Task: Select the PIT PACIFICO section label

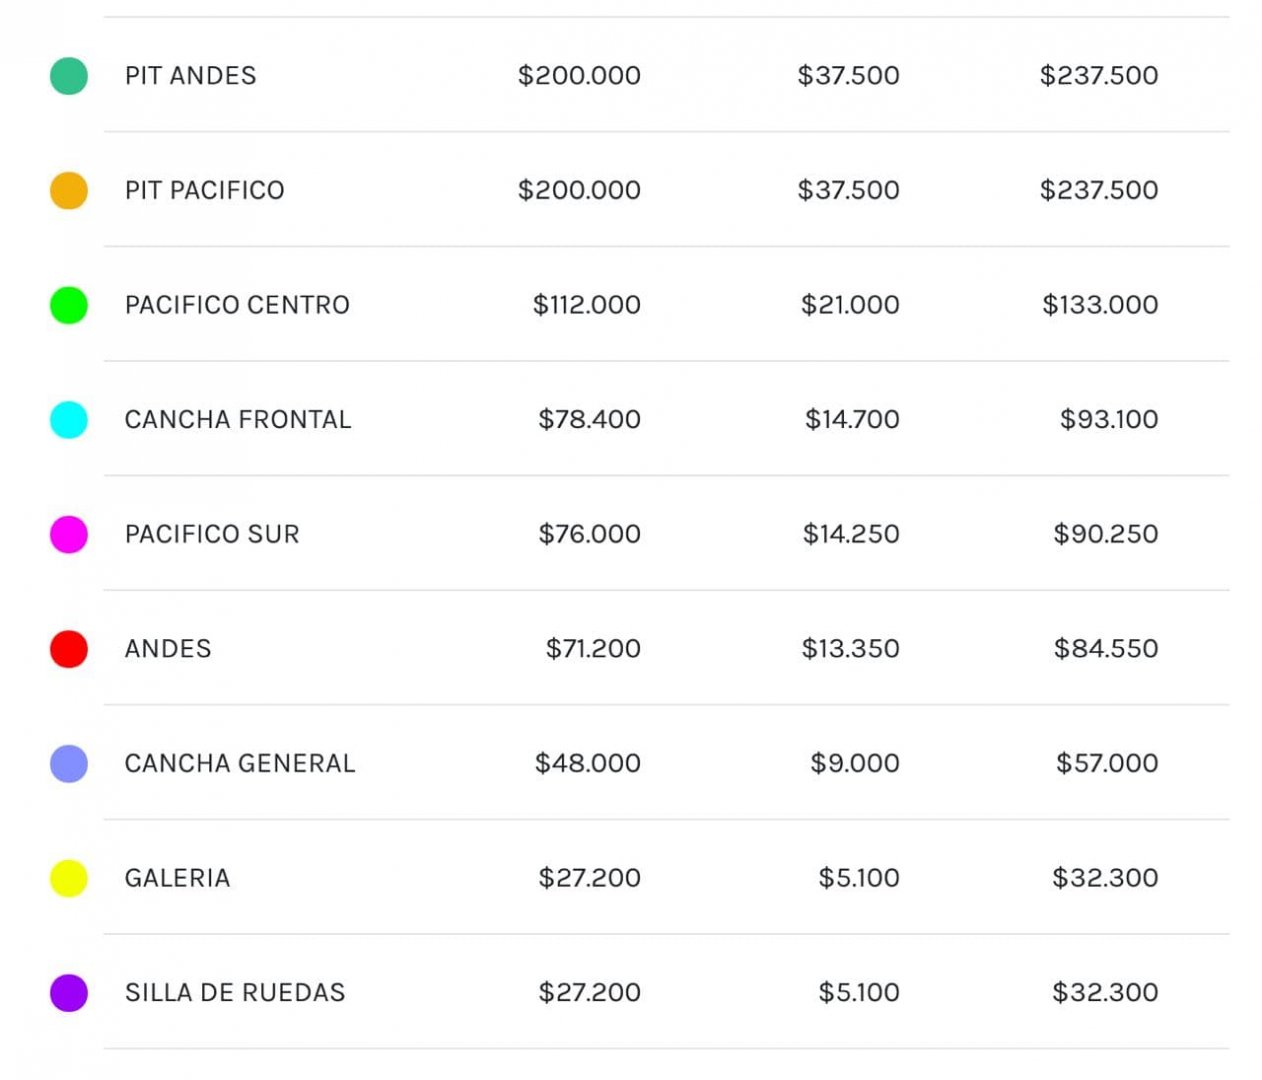Action: 204,190
